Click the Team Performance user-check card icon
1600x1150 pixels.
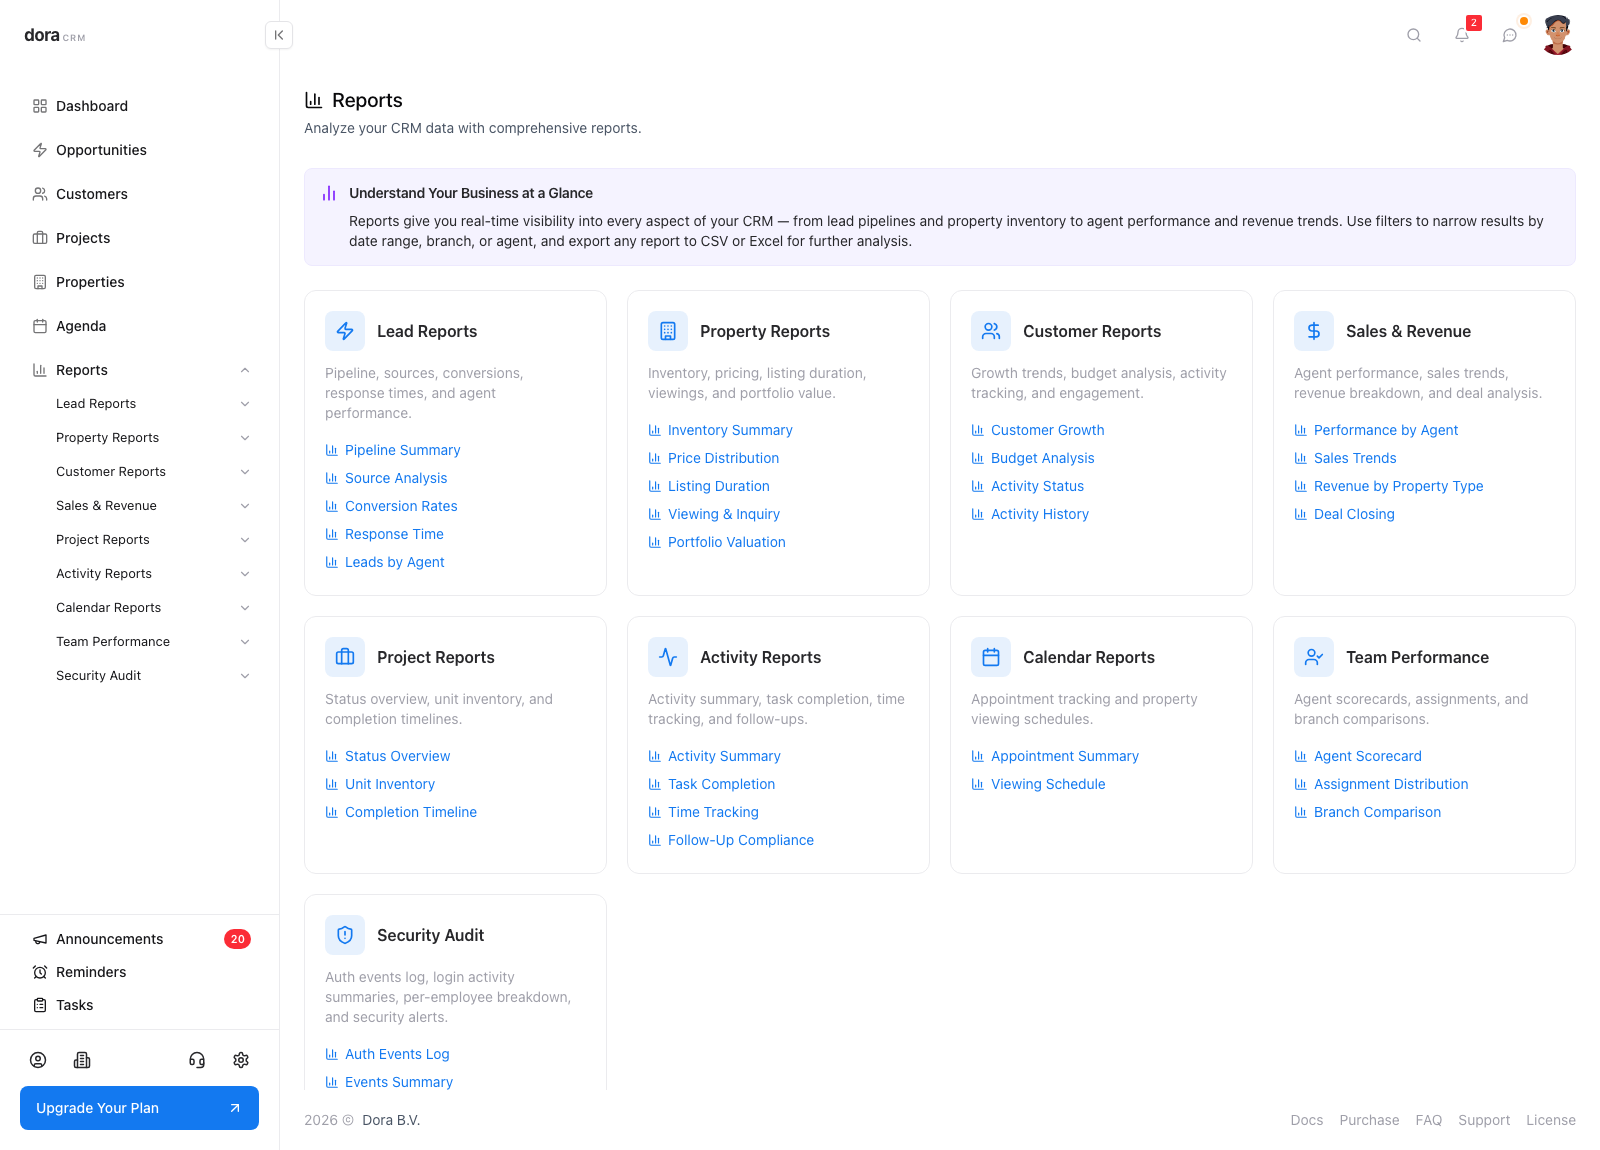[1314, 657]
